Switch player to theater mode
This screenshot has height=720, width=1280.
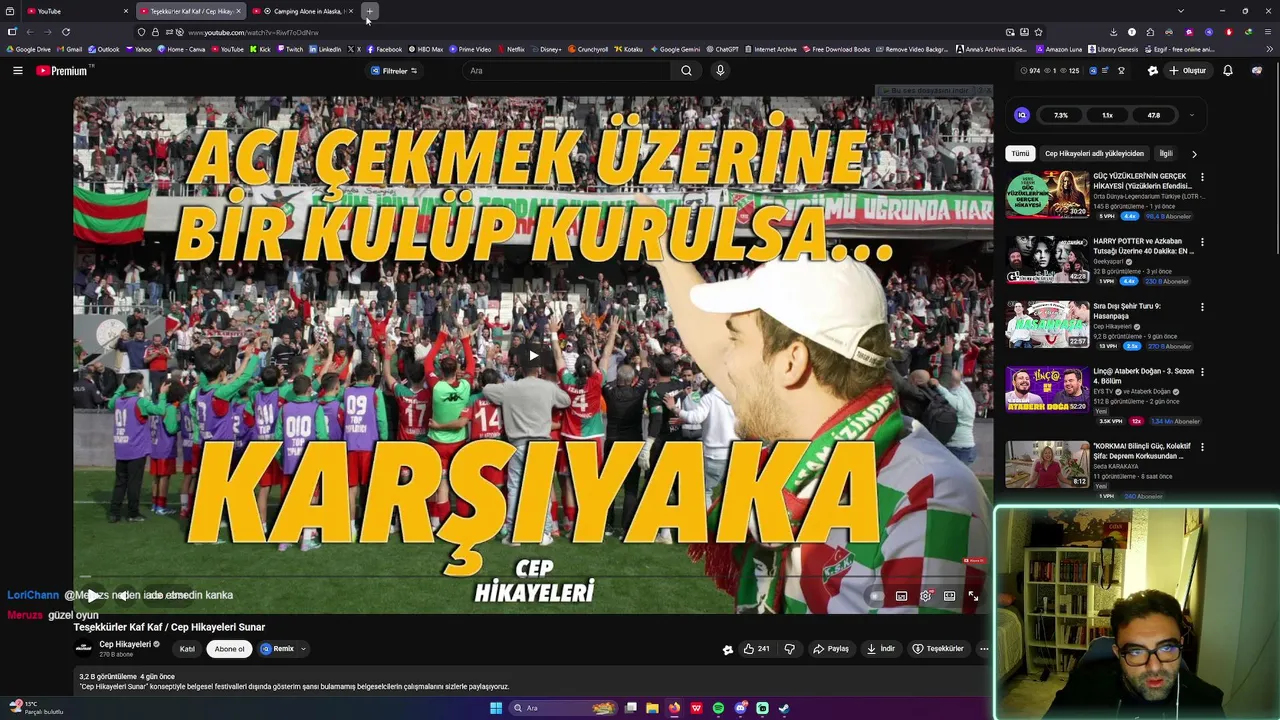click(949, 596)
